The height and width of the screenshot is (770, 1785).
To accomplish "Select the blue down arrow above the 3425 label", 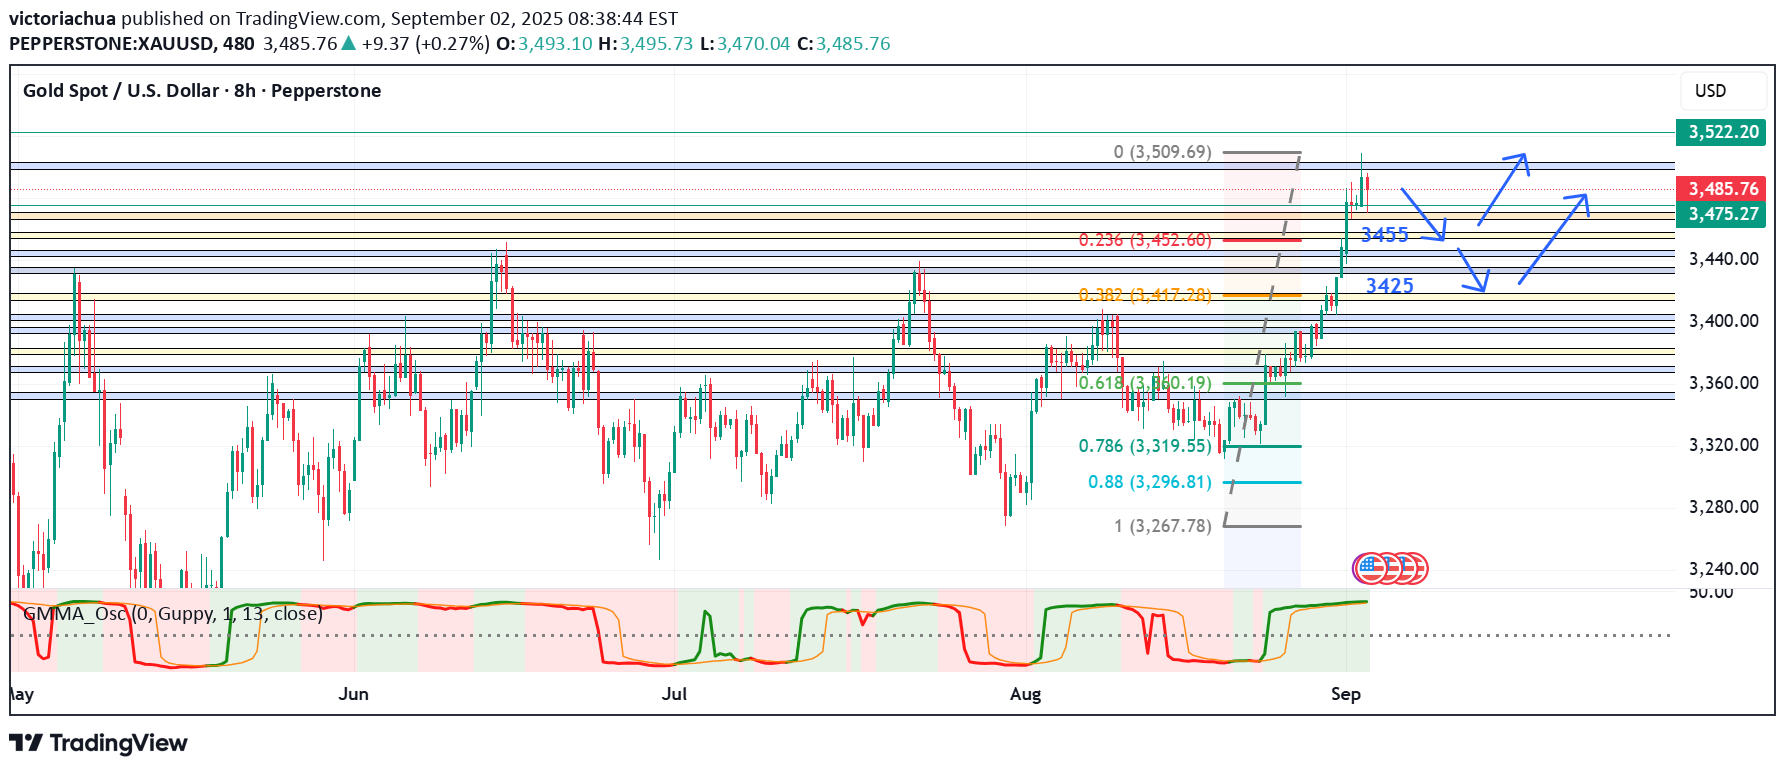I will coord(1472,269).
